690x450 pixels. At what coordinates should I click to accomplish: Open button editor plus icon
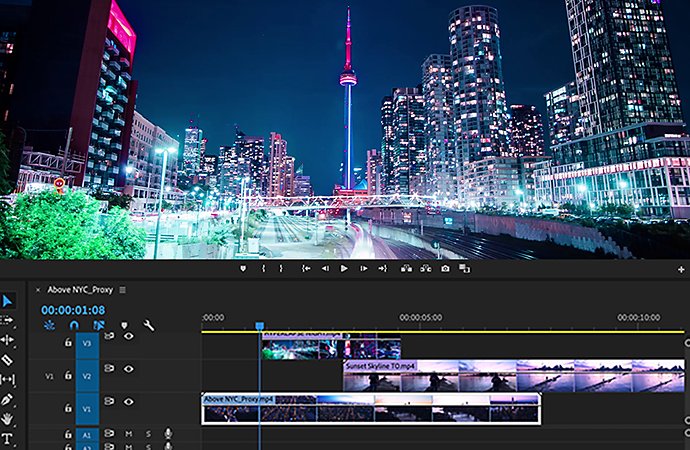coord(681,269)
